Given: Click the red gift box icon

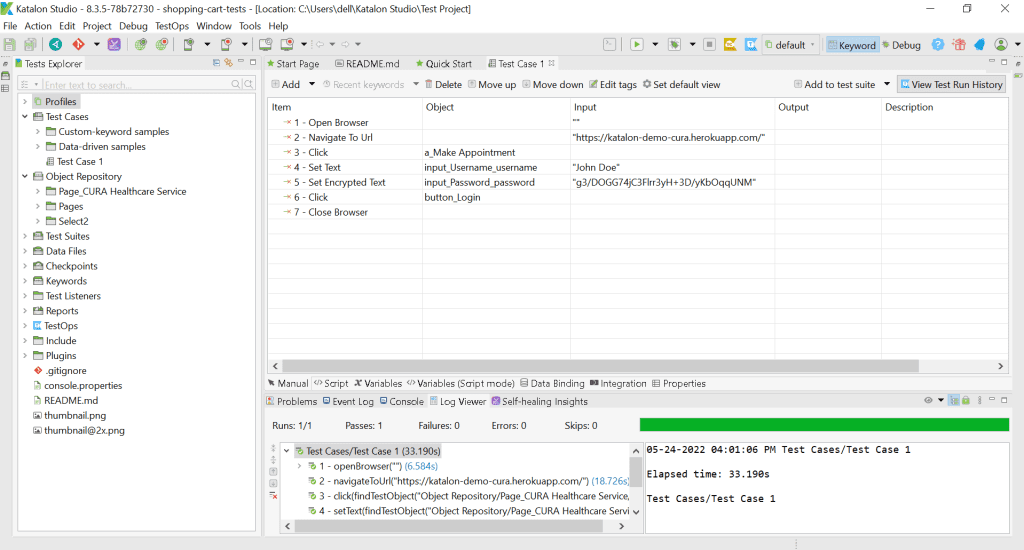Looking at the screenshot, I should [x=959, y=45].
